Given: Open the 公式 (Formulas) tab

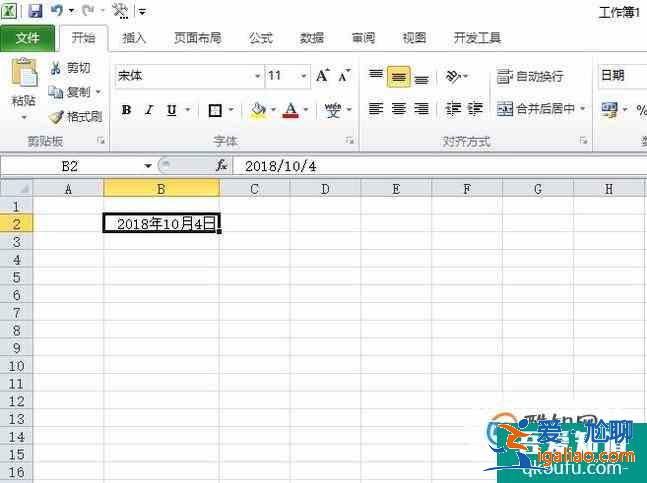Looking at the screenshot, I should (x=260, y=38).
